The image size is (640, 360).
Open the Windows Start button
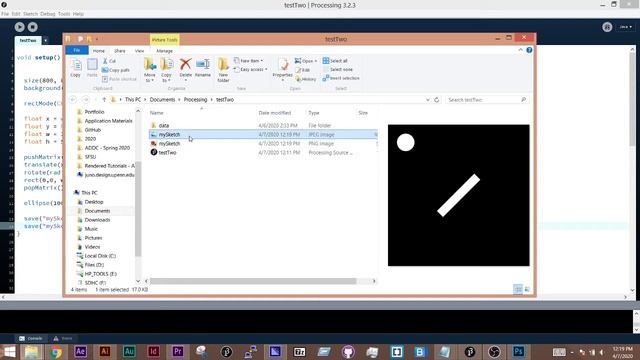[x=9, y=351]
